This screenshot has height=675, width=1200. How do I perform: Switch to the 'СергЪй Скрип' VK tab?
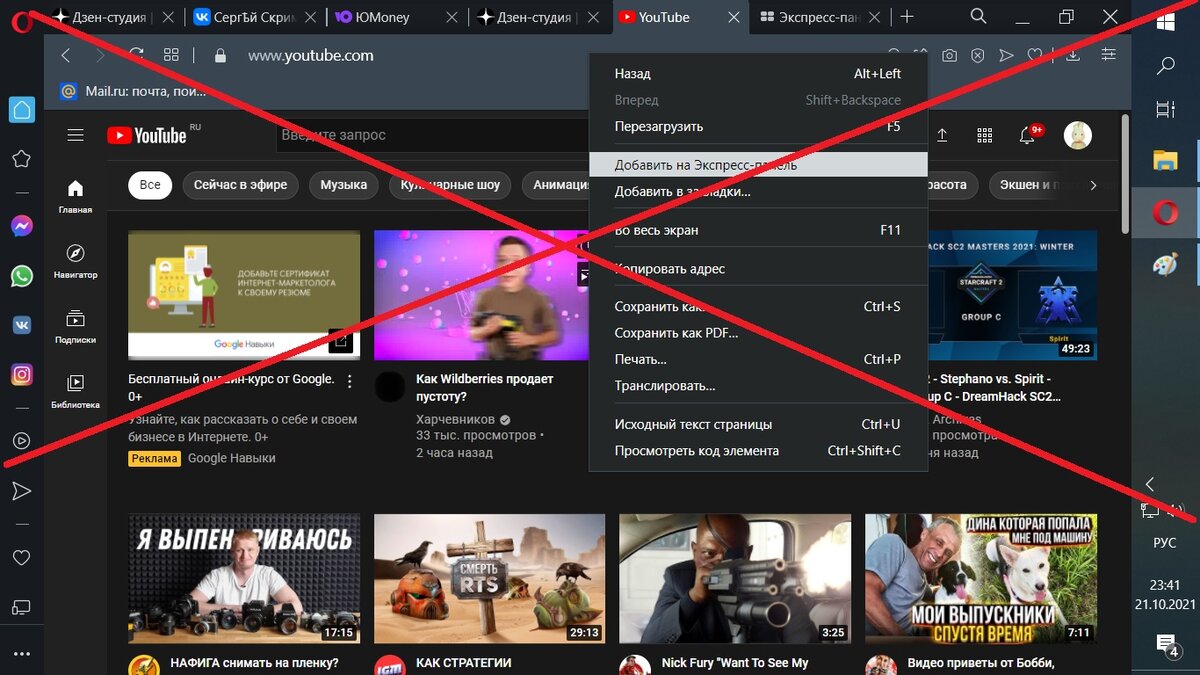click(255, 17)
